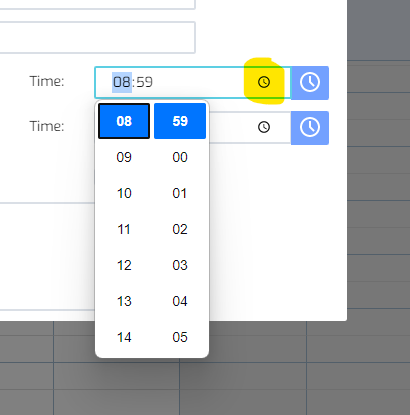This screenshot has width=410, height=415.
Task: Click the empty text box above the time fields
Action: click(97, 37)
